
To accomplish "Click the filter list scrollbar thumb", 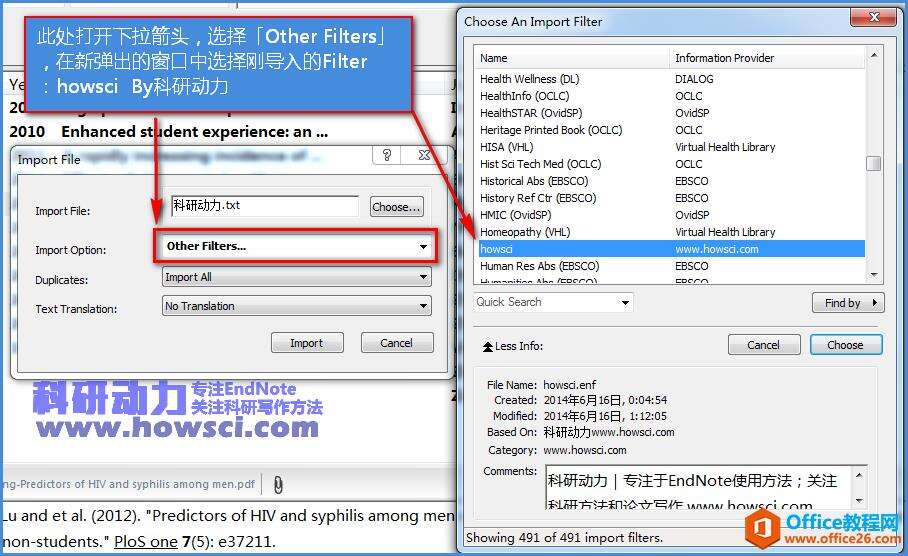I will 874,163.
